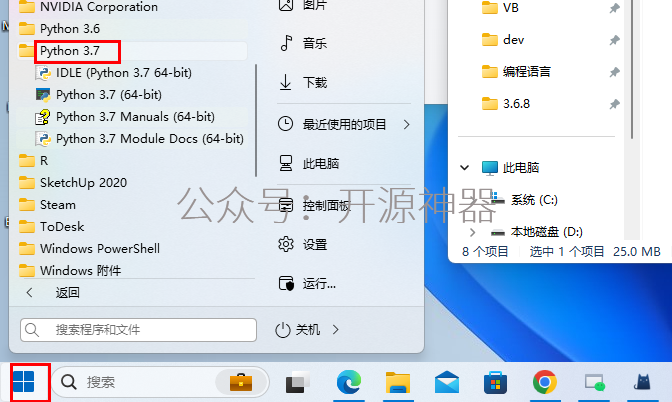The width and height of the screenshot is (672, 402).
Task: Click the briefcase icon in taskbar search
Action: click(x=241, y=382)
